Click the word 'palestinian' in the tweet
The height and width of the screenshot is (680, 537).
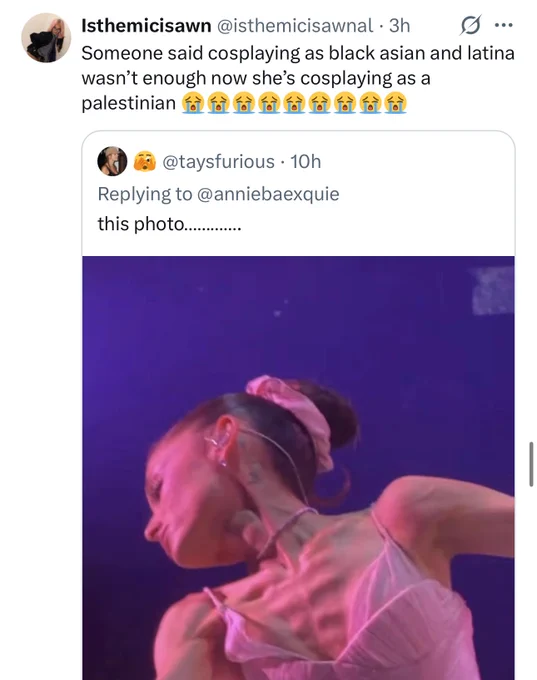128,103
